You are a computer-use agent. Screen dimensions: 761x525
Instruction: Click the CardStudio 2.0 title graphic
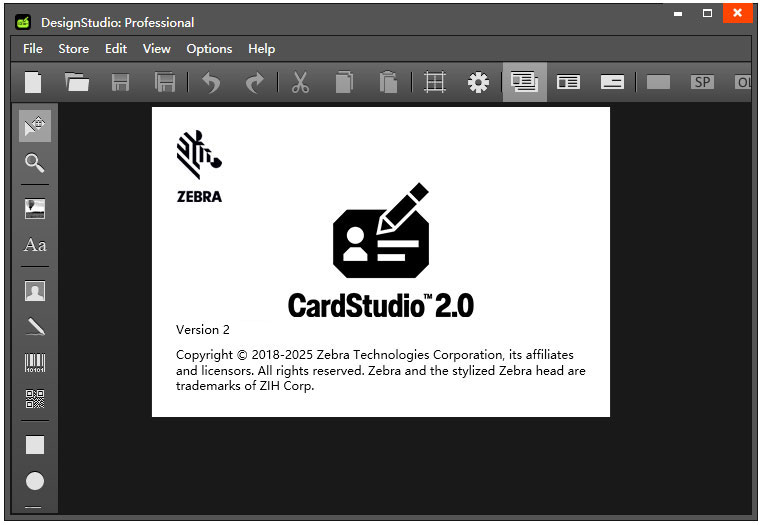pos(381,306)
